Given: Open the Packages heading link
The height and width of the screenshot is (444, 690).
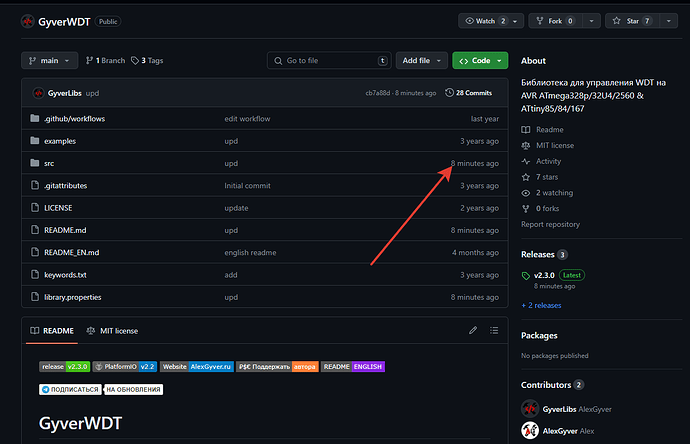Looking at the screenshot, I should coord(539,336).
